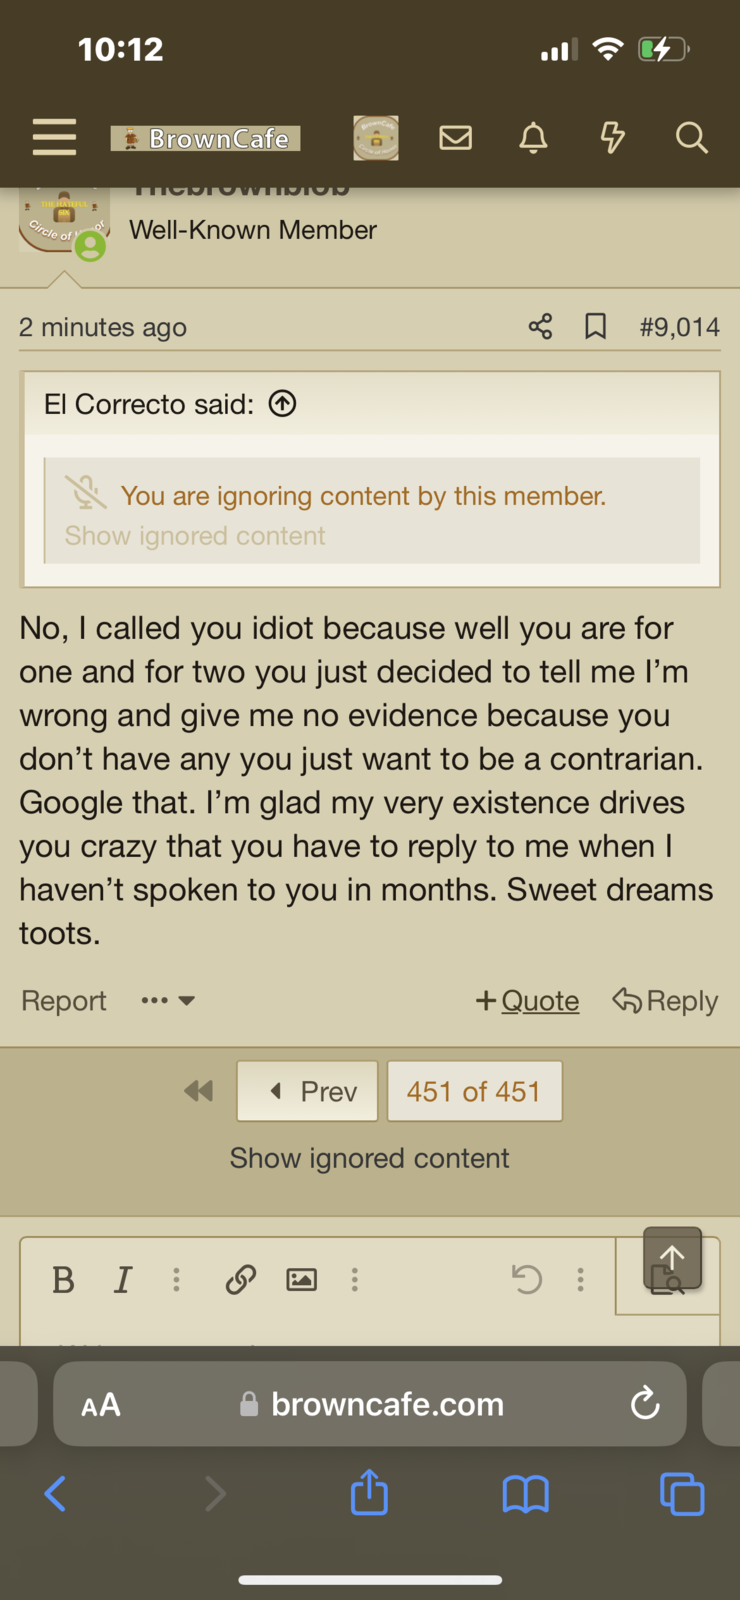Open the alerts bell icon
The width and height of the screenshot is (740, 1600).
533,137
